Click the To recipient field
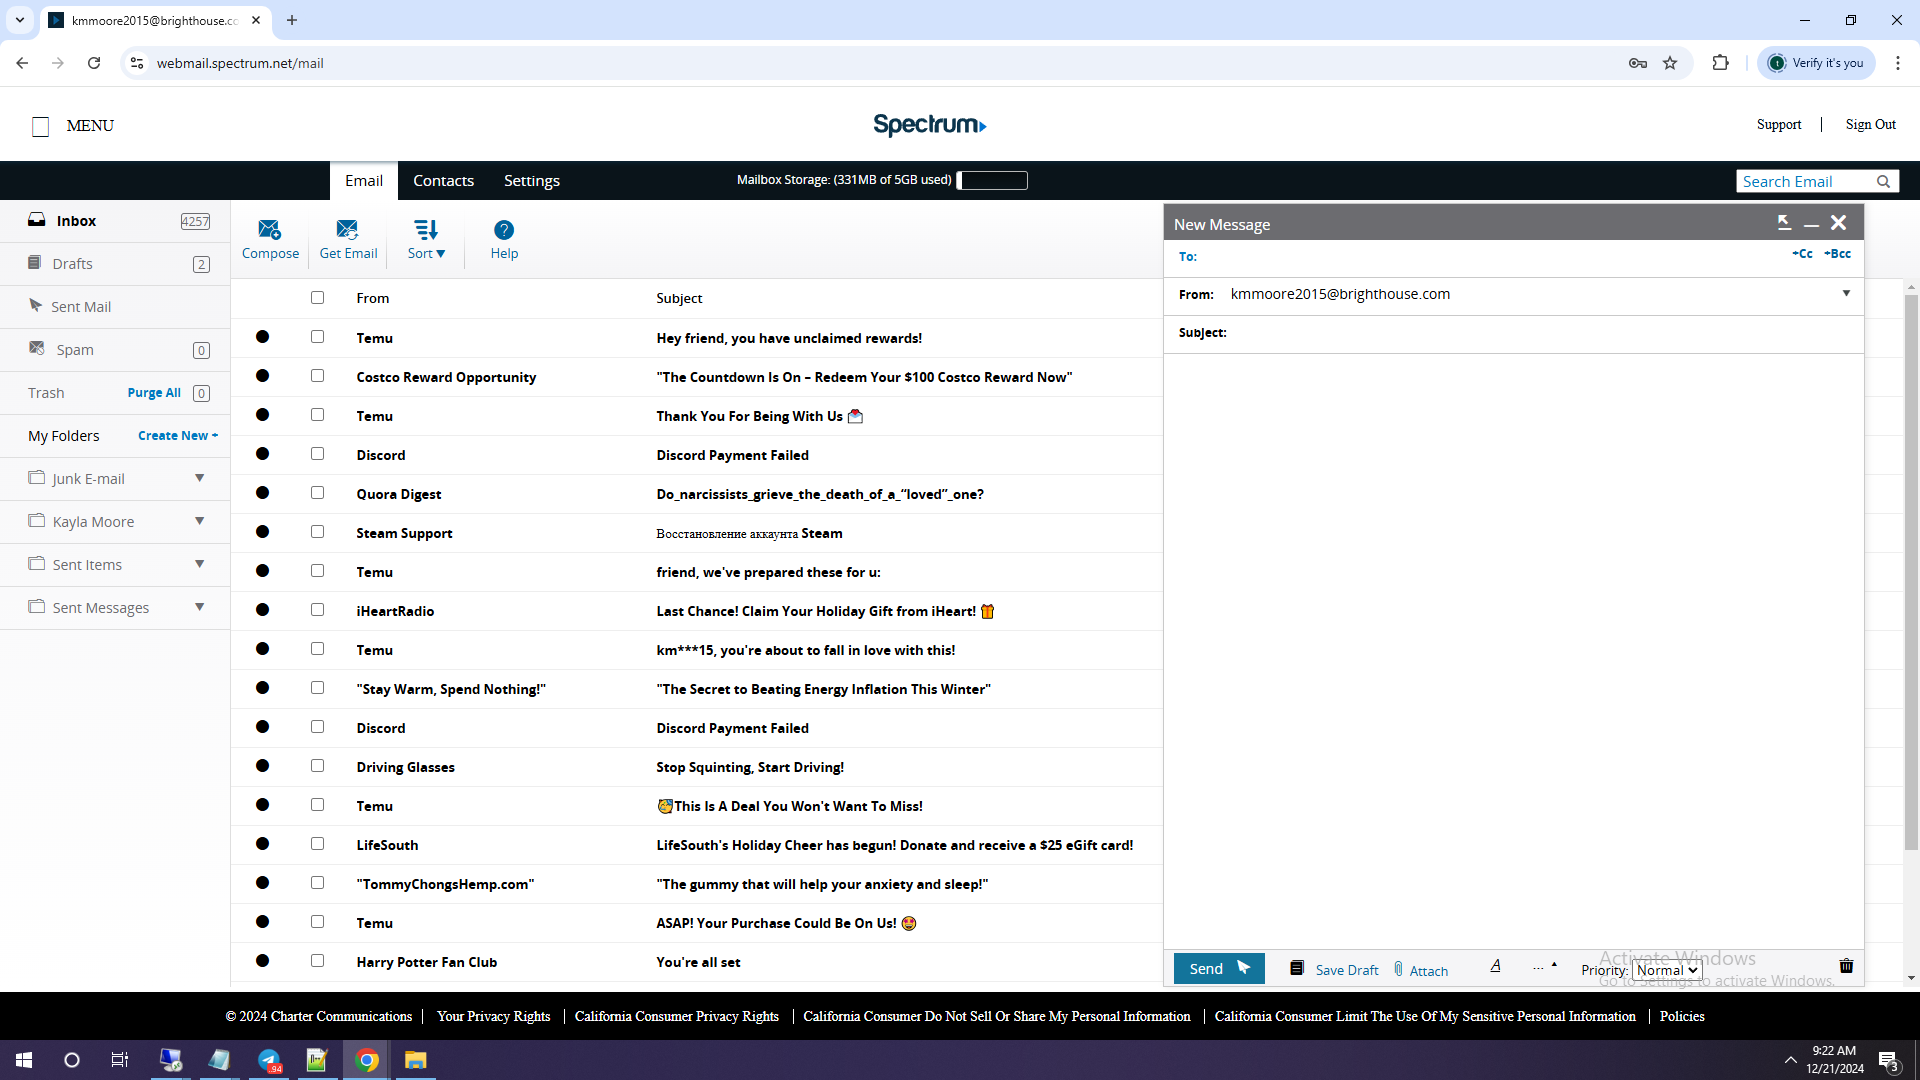The width and height of the screenshot is (1920, 1080). tap(1490, 257)
